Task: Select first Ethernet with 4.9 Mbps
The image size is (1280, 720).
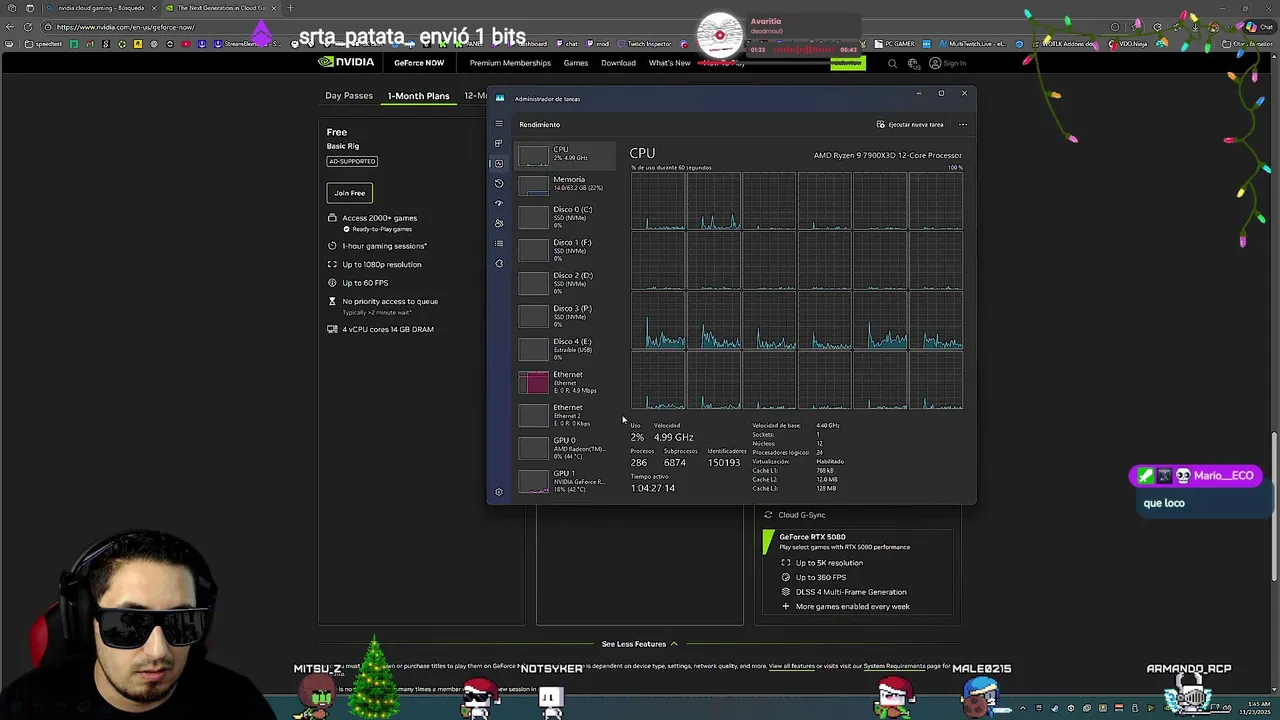Action: point(565,382)
